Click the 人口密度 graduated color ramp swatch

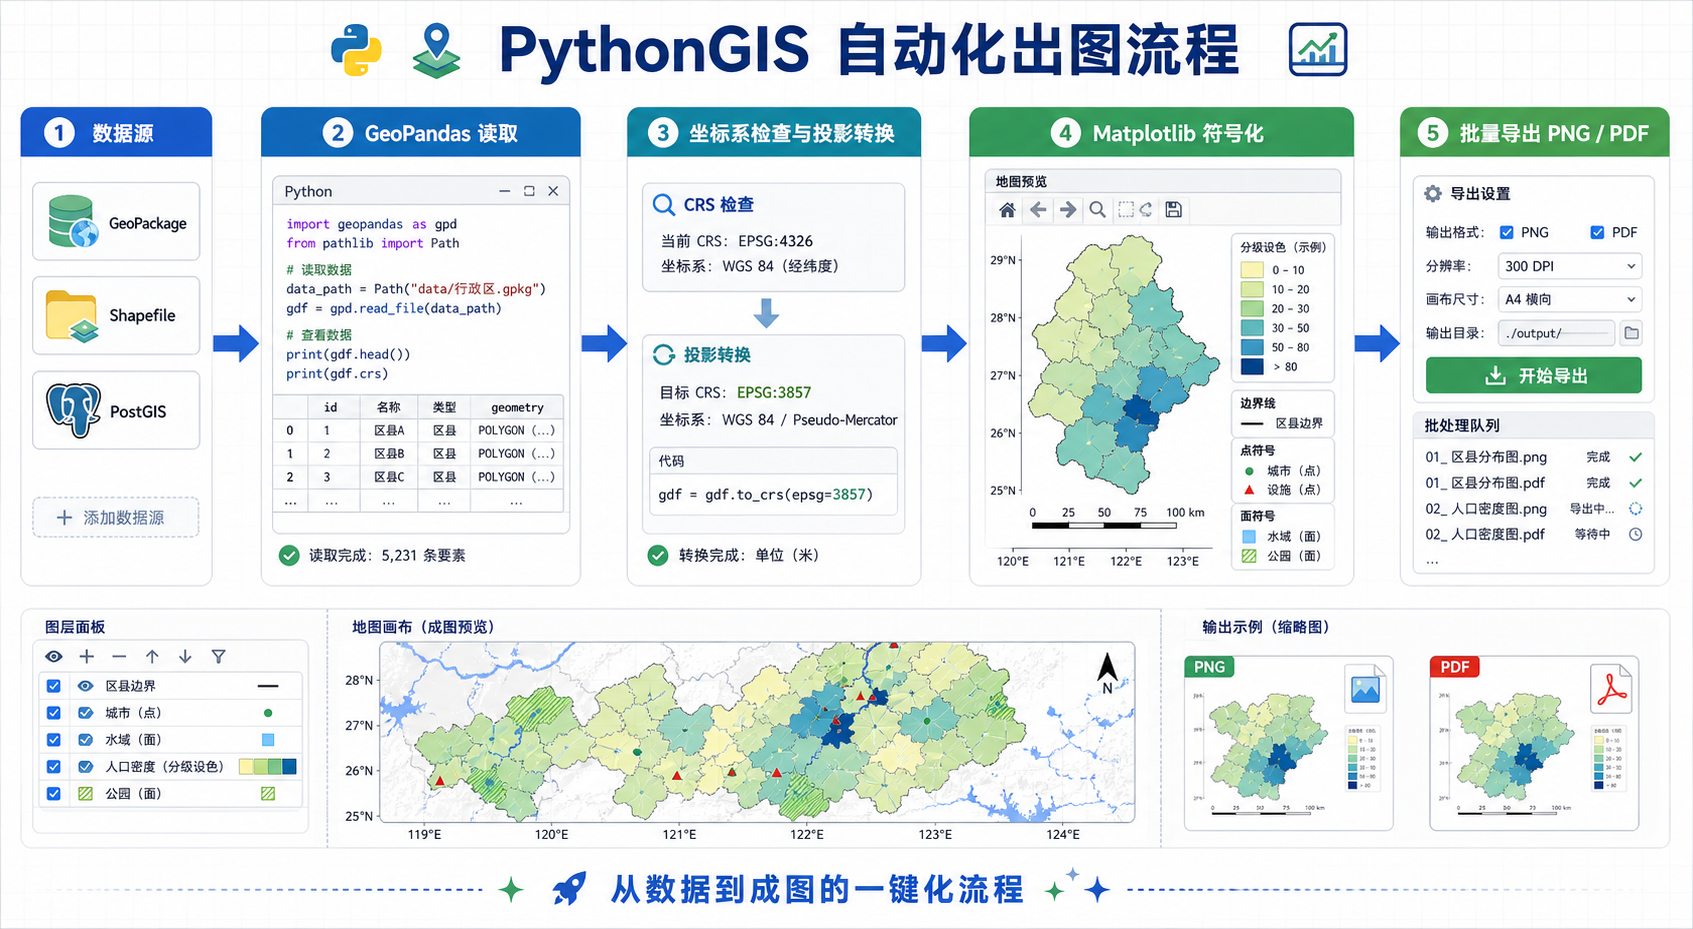268,767
